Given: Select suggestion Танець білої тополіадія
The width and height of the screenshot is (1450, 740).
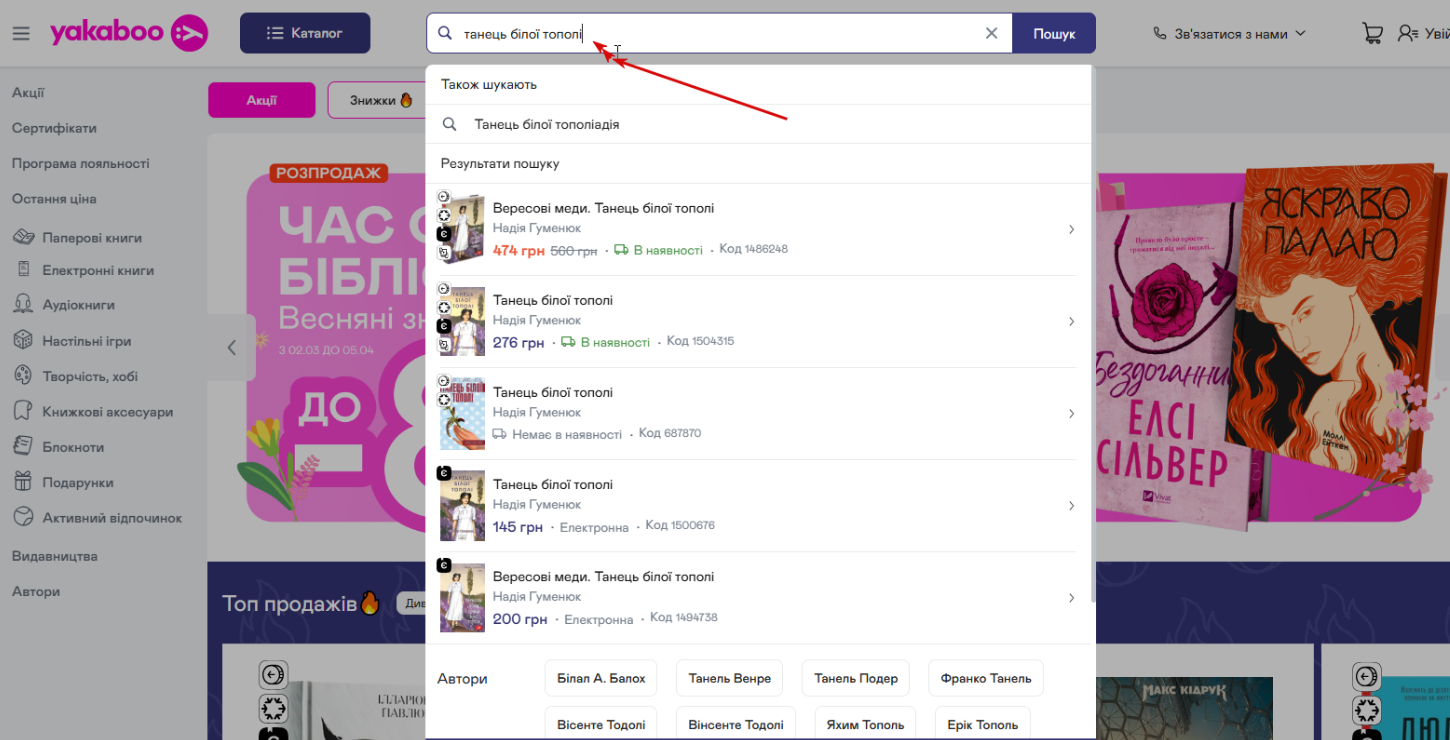Looking at the screenshot, I should pyautogui.click(x=760, y=124).
